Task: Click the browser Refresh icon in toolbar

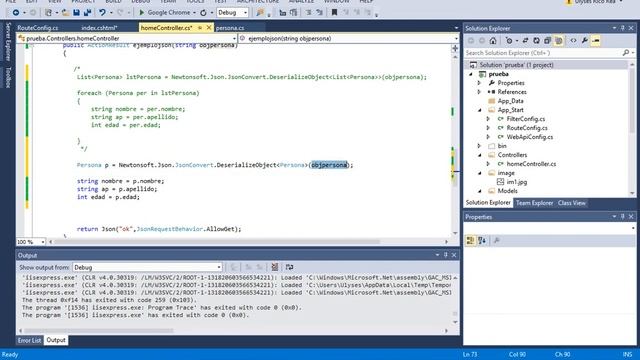Action: pos(203,13)
